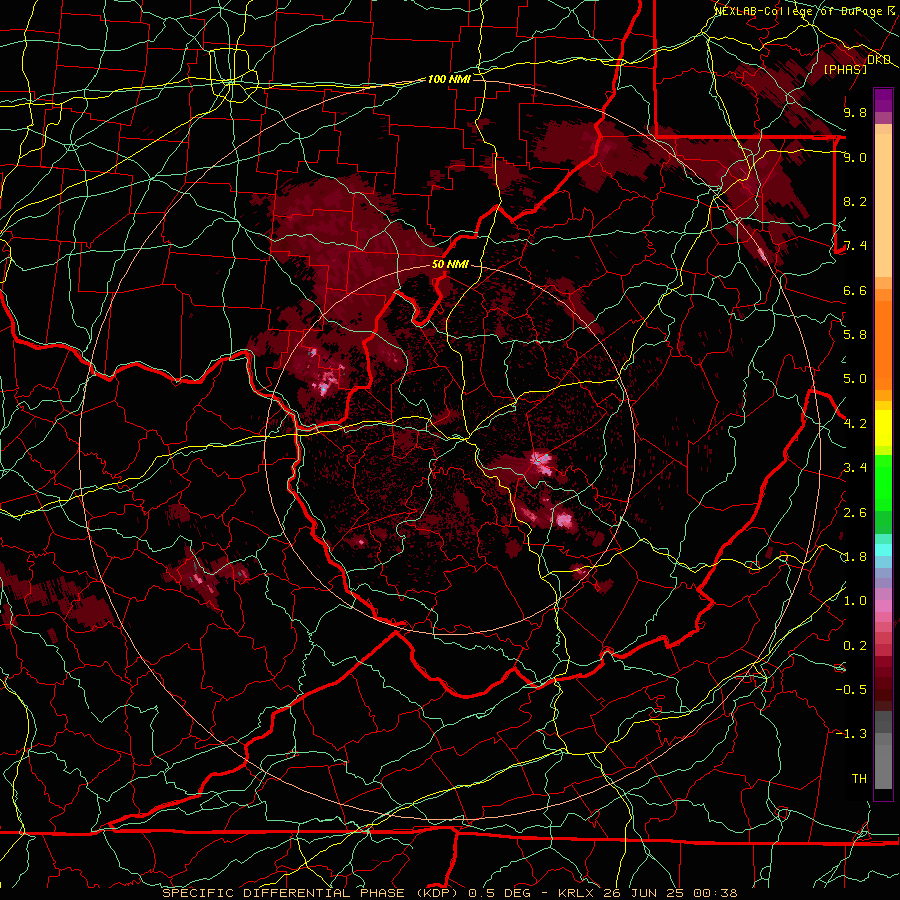The image size is (900, 900).
Task: Select the pale peach segment near 8.2 on color bar
Action: click(x=883, y=207)
